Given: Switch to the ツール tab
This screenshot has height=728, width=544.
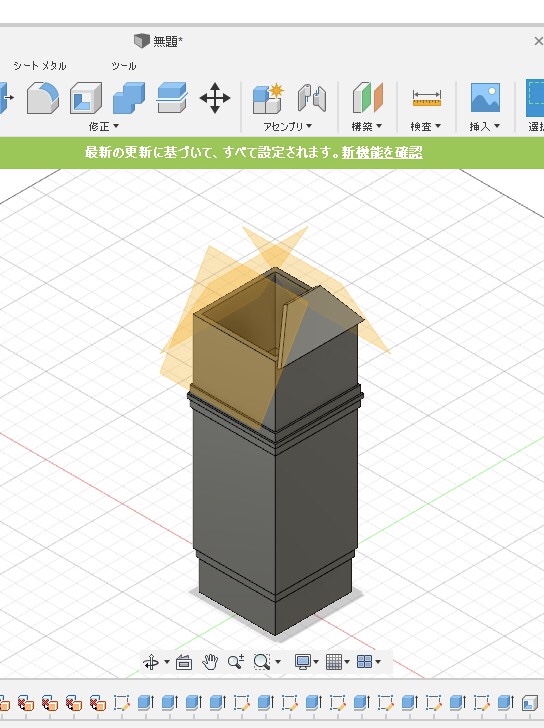Looking at the screenshot, I should point(124,66).
